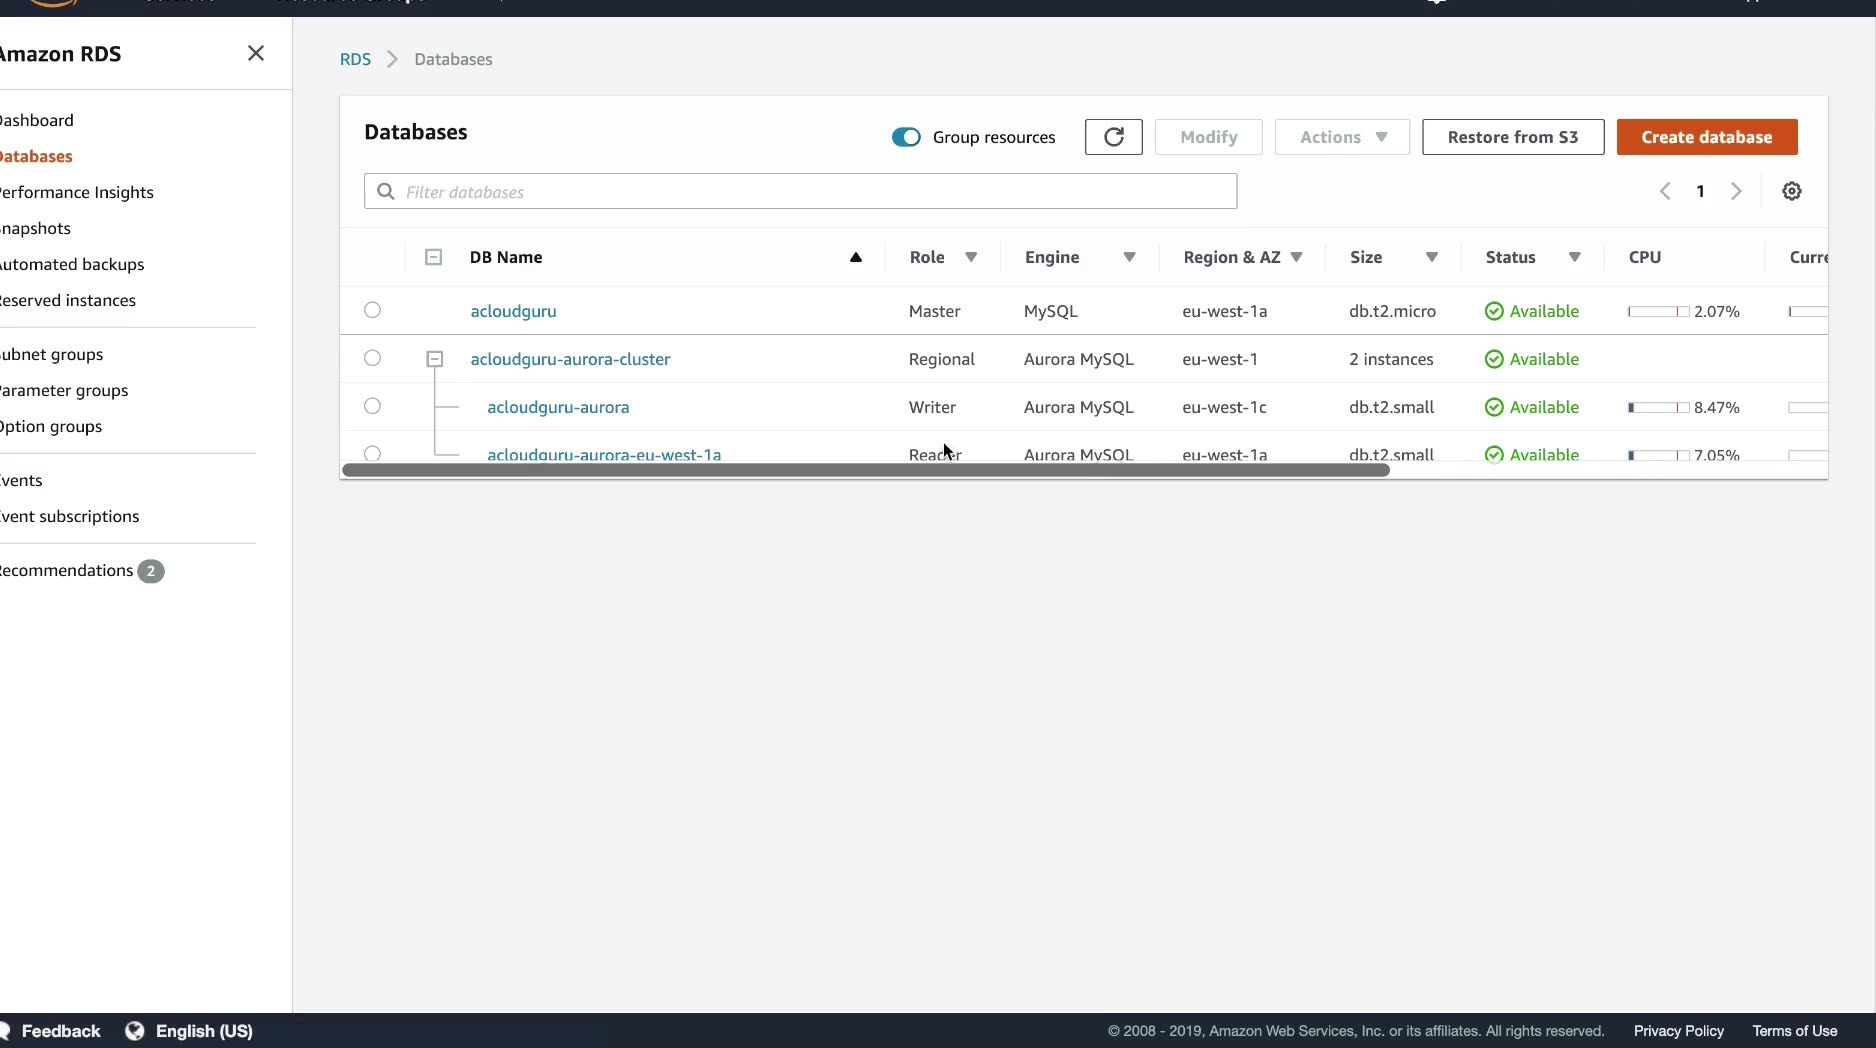Screen dimensions: 1876x1048
Task: Click the refresh databases icon button
Action: tap(1113, 137)
